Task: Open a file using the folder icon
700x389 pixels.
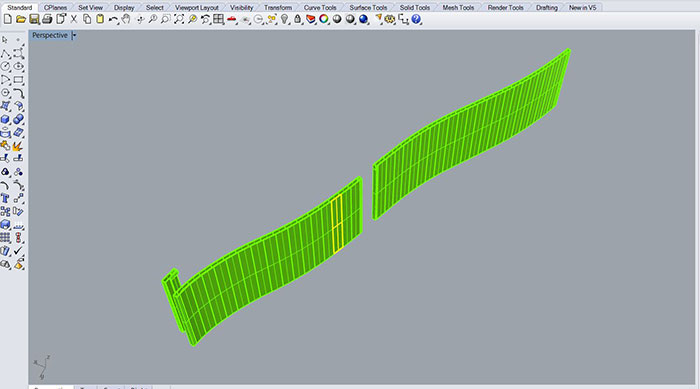Action: [x=21, y=19]
